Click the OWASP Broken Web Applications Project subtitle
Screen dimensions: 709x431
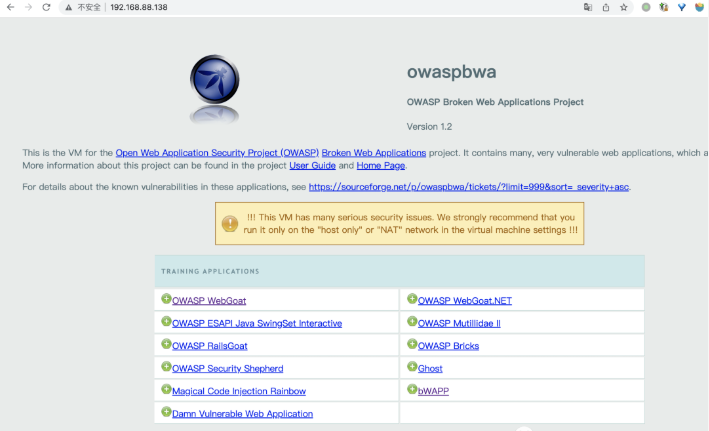click(x=495, y=102)
